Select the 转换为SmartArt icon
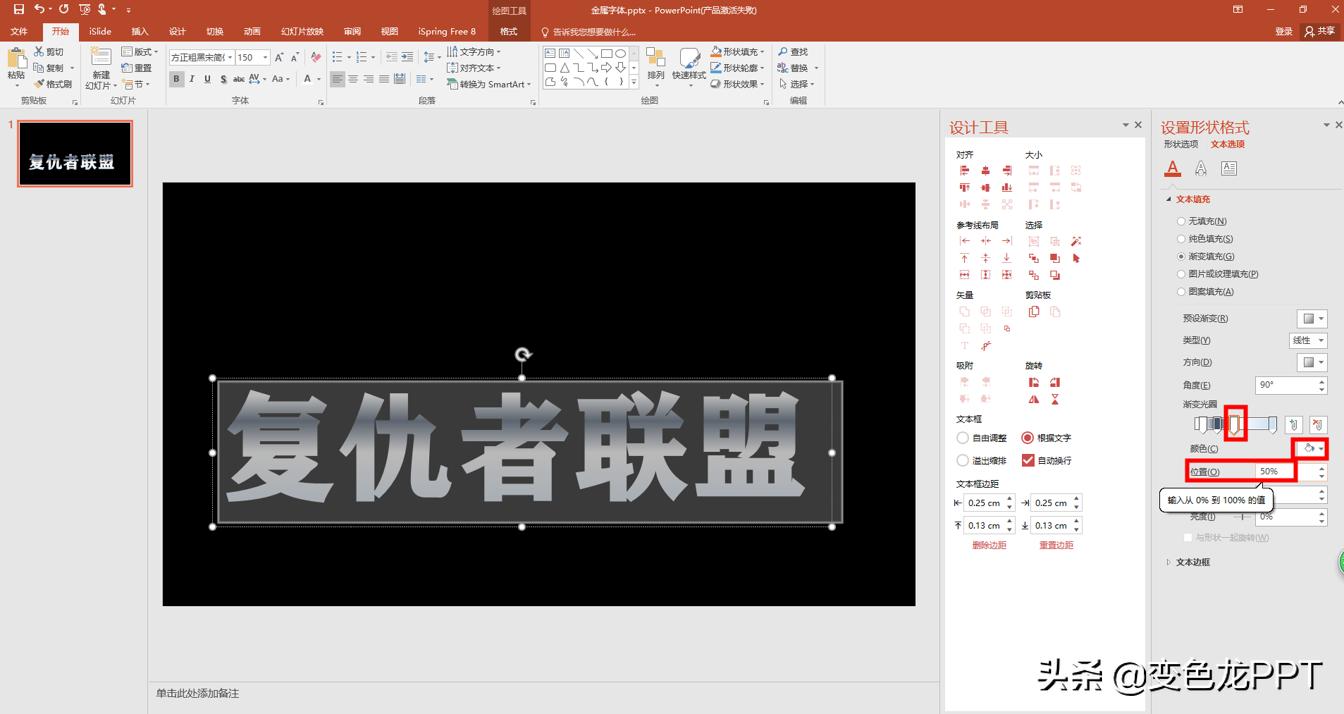Viewport: 1344px width, 714px height. click(489, 84)
